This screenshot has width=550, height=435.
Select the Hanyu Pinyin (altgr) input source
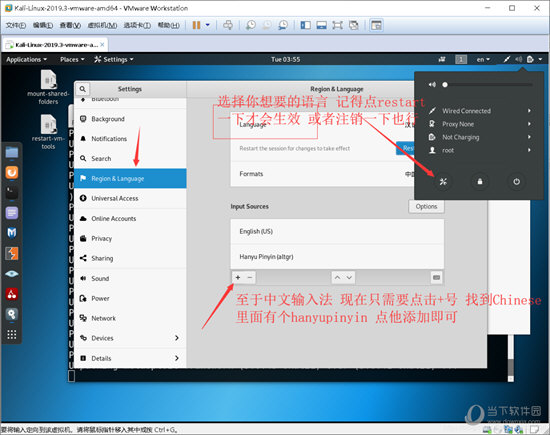[337, 256]
